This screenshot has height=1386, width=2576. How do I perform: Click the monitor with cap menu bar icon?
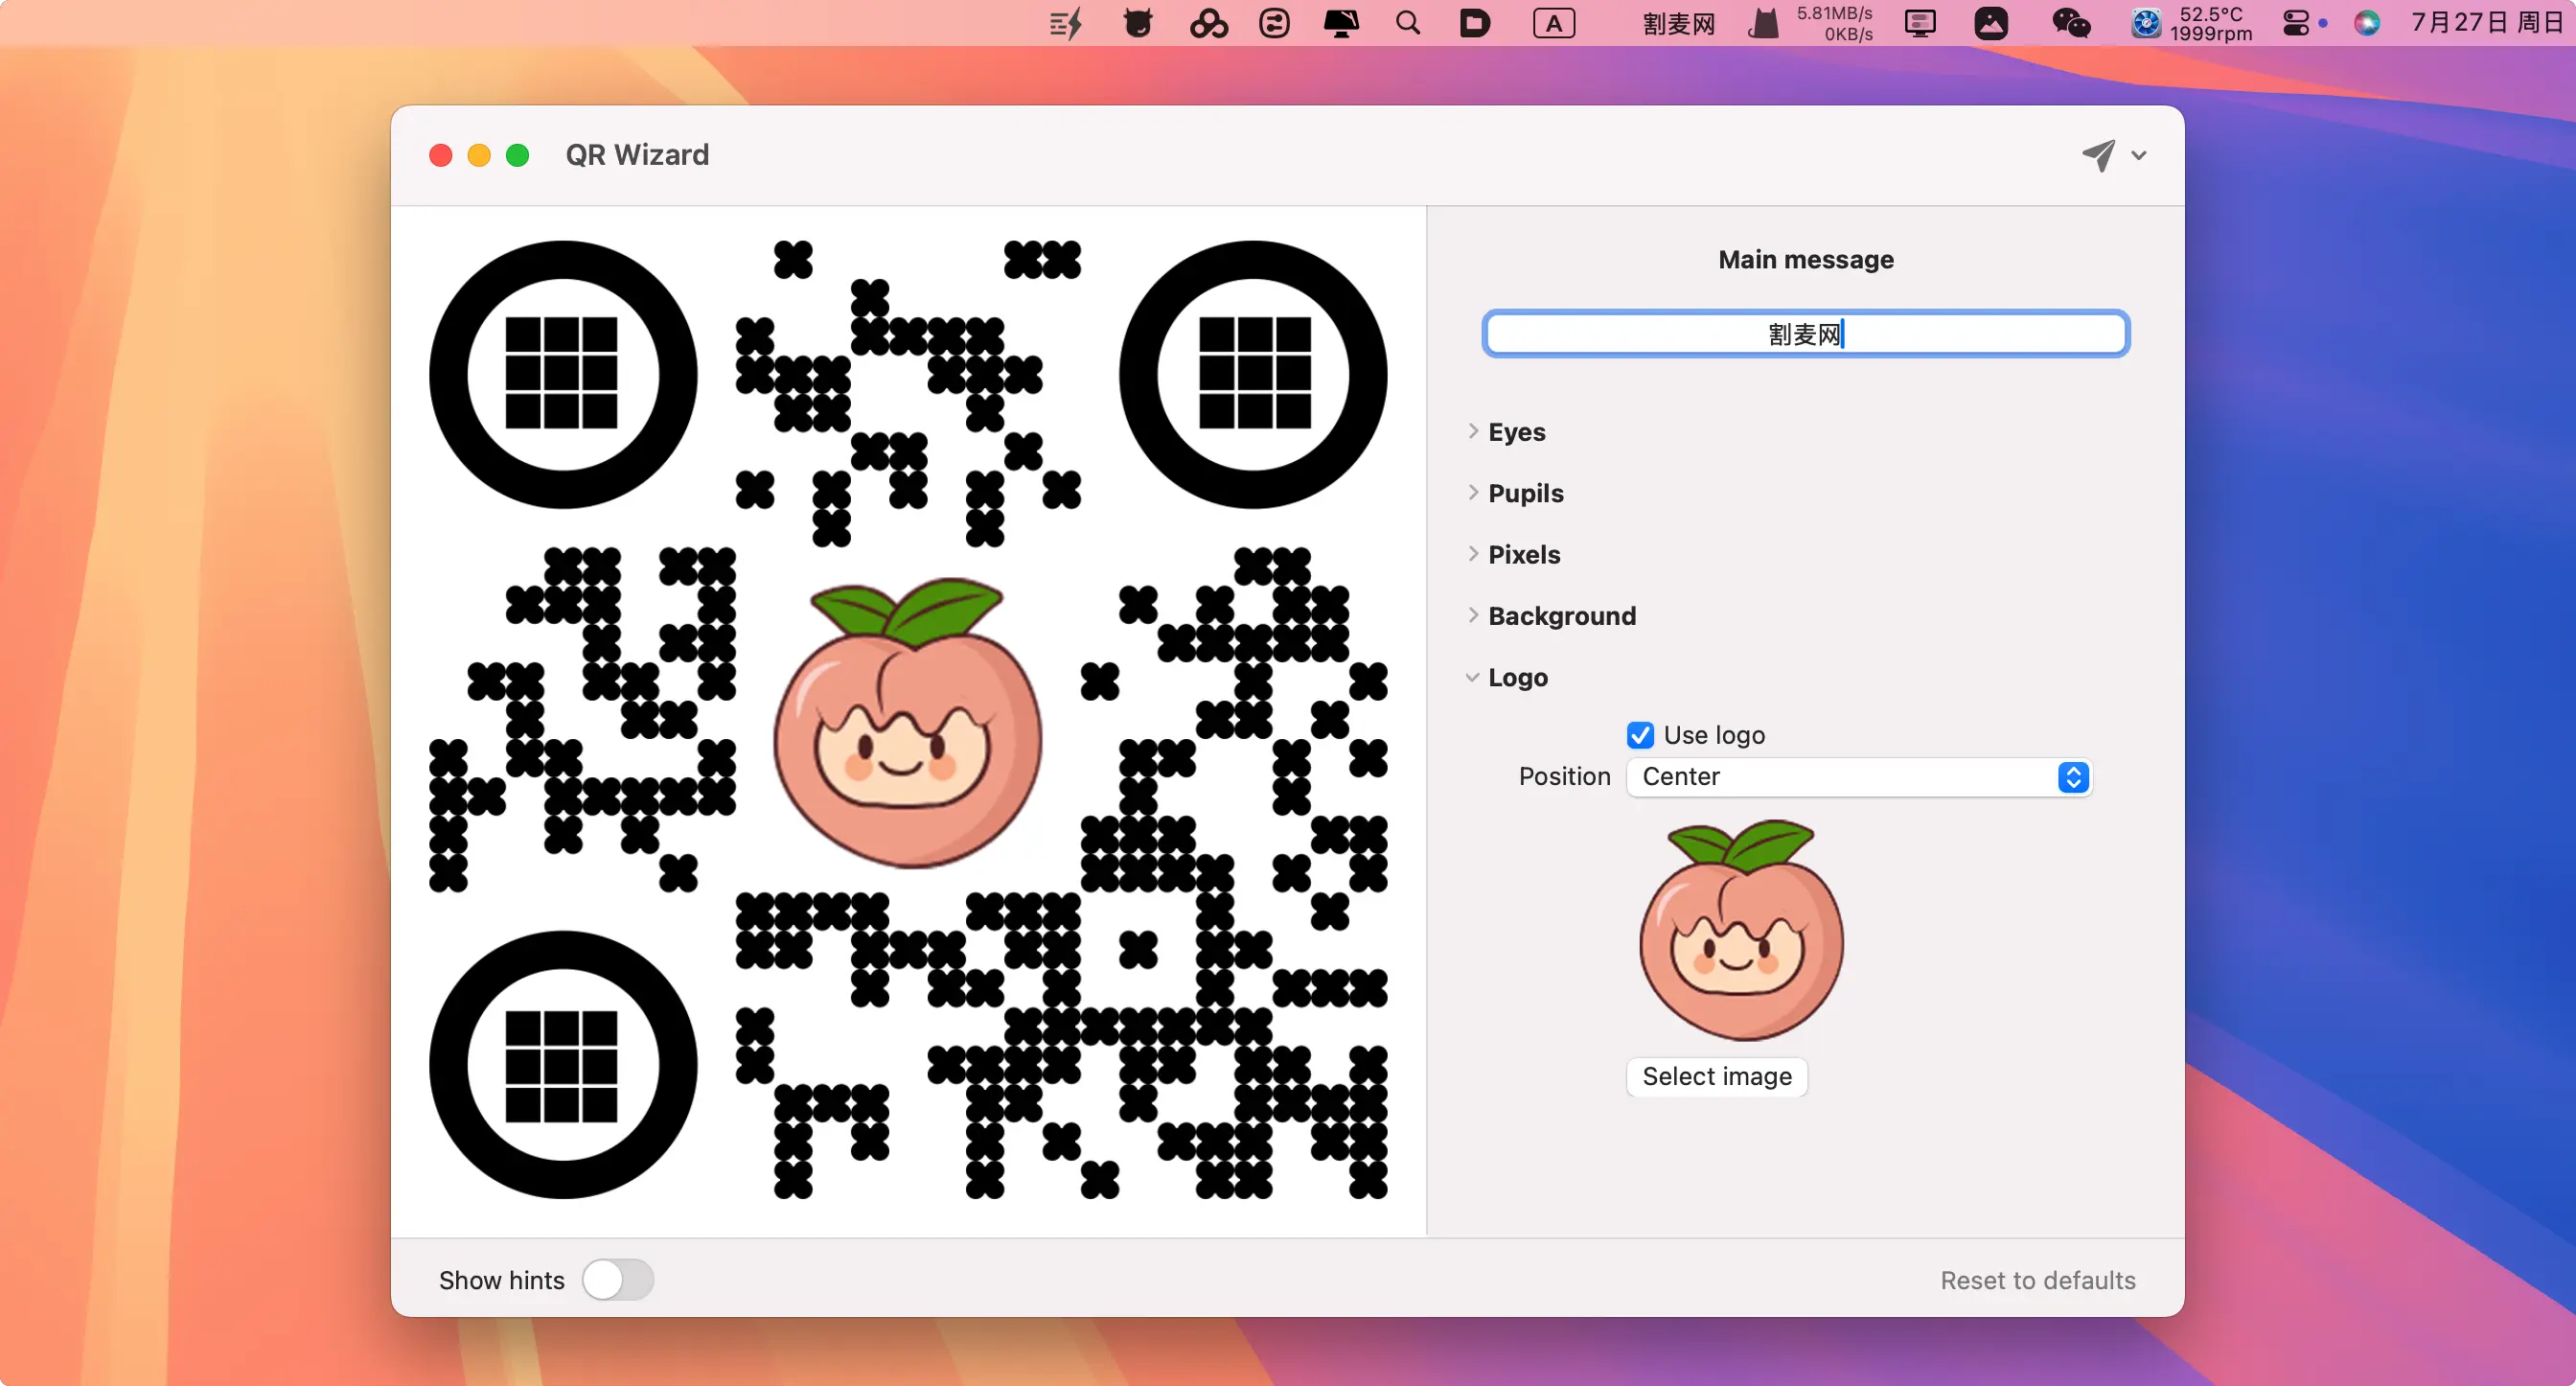1341,23
